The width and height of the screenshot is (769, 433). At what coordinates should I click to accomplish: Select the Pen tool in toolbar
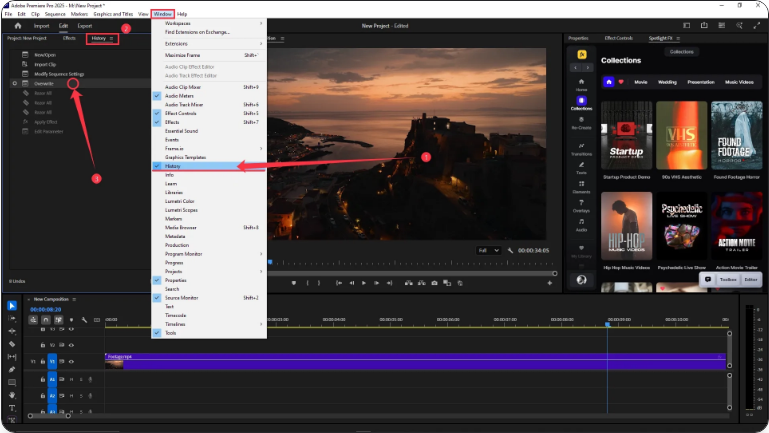click(12, 369)
